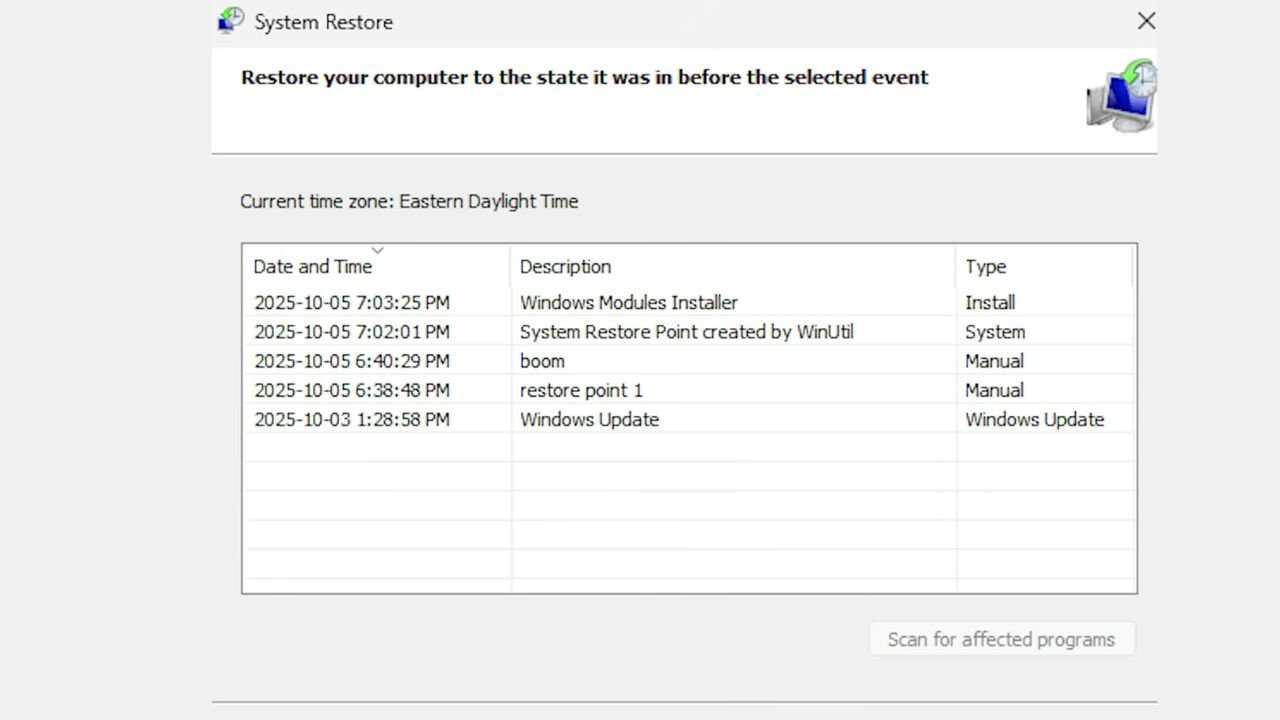Click the Current time zone label

click(x=409, y=201)
